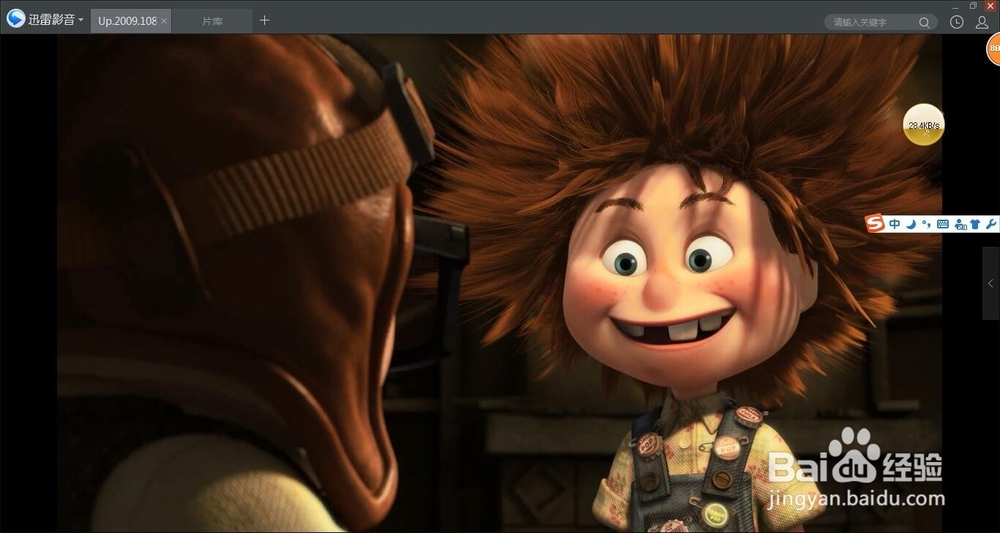Open playback history clock icon
1000x533 pixels.
tap(957, 22)
